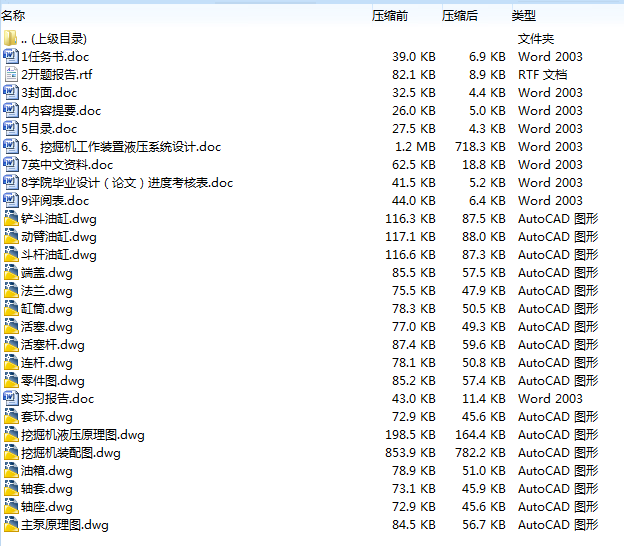Select the file name 6、挖掘机工作装置液压系统设计.doc
Viewport: 624px width, 546px height.
(121, 146)
